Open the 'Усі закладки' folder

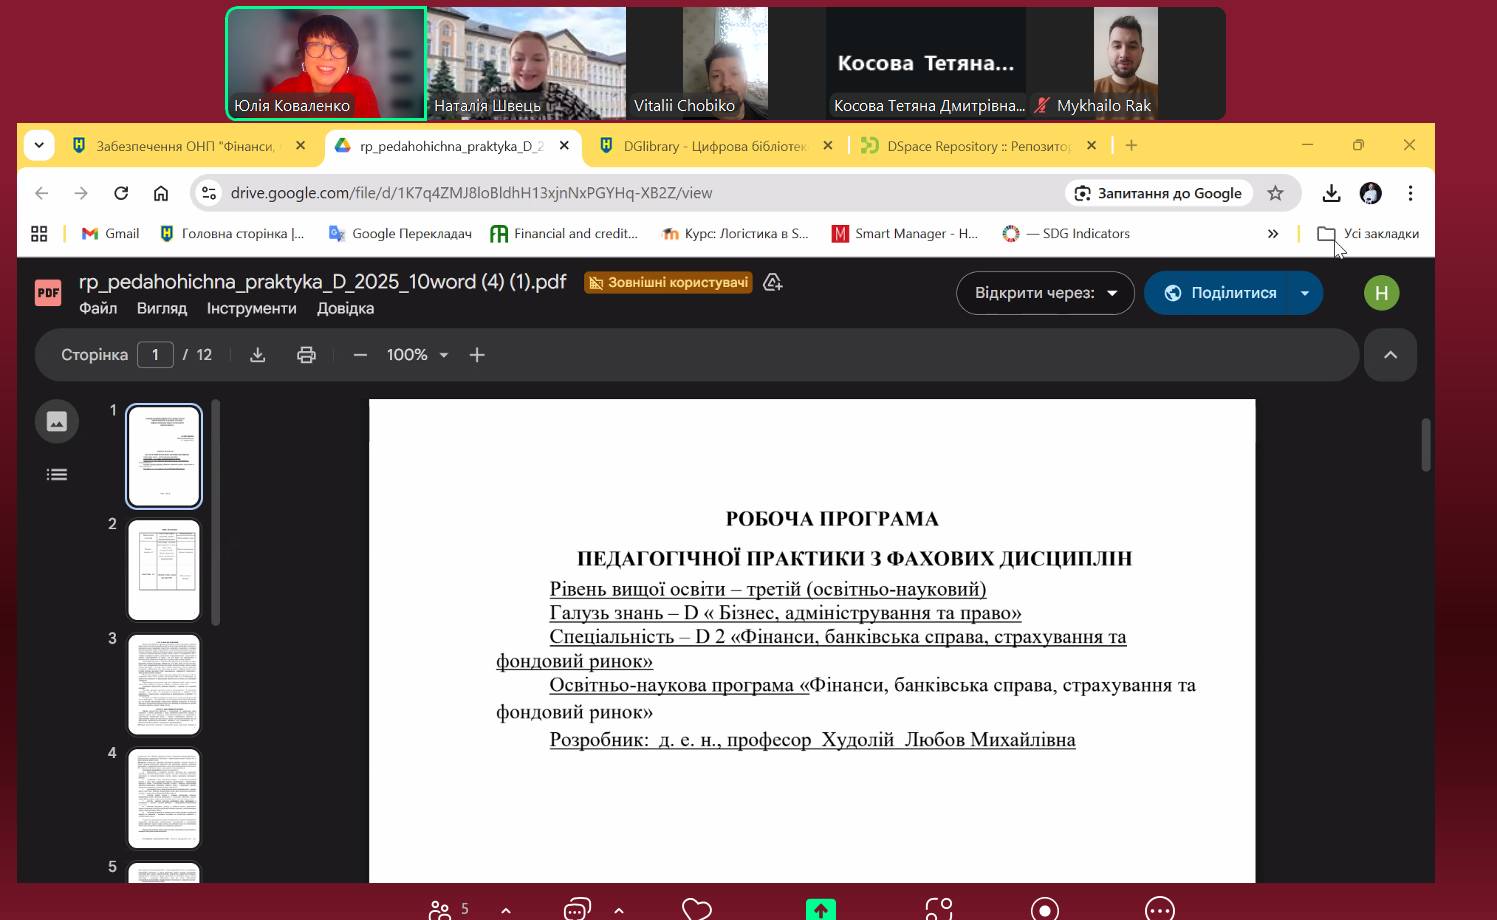coord(1368,233)
